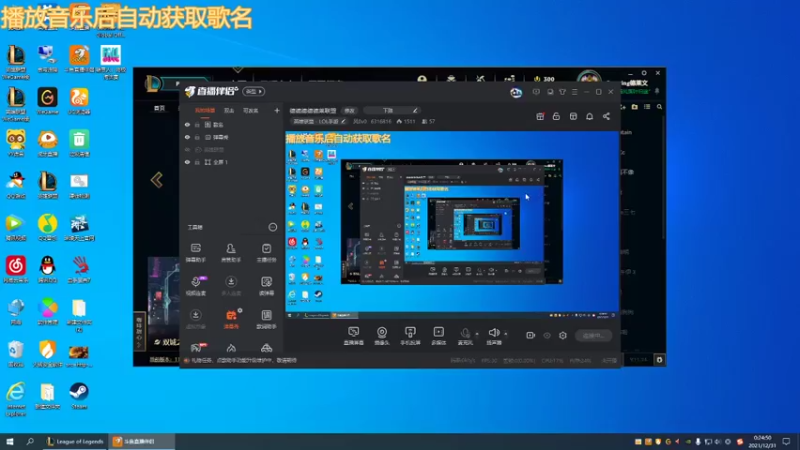Click the edit button beside stream title
Viewport: 800px width, 450px height.
[x=349, y=110]
